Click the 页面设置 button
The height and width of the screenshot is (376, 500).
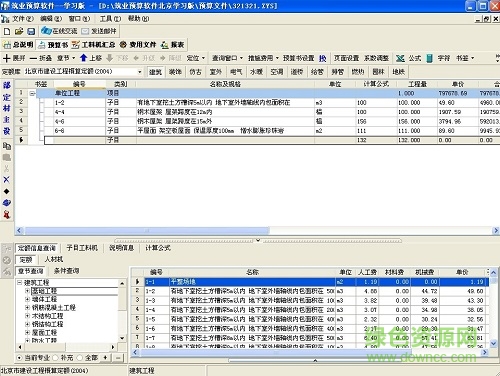(x=347, y=58)
